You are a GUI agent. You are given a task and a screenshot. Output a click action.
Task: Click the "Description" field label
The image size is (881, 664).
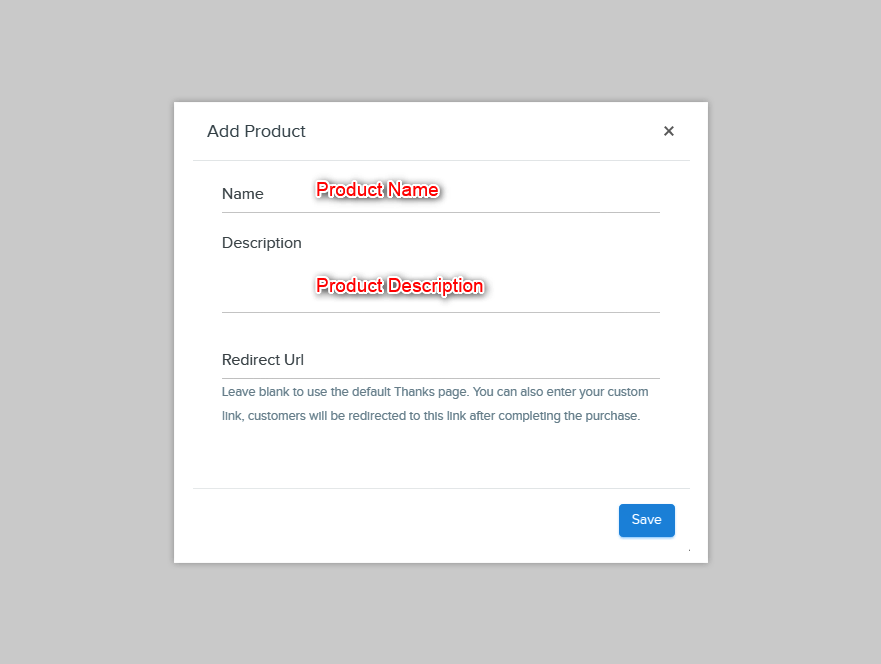[x=262, y=243]
